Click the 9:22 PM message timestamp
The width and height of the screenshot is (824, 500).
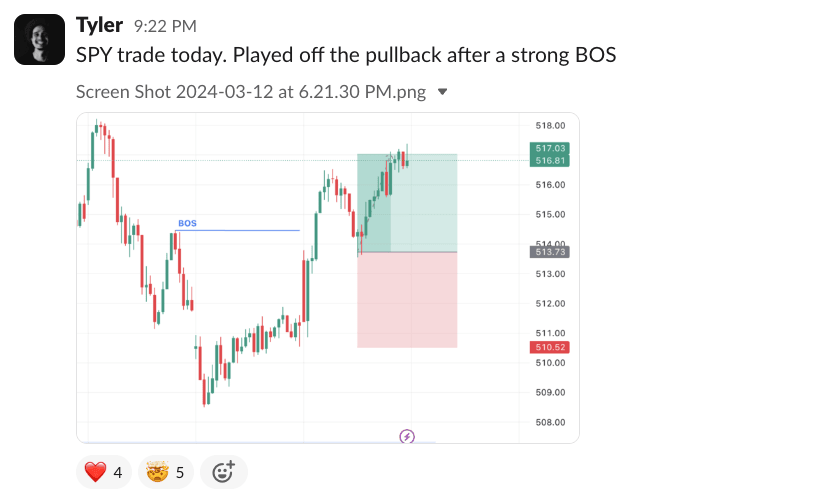click(165, 25)
